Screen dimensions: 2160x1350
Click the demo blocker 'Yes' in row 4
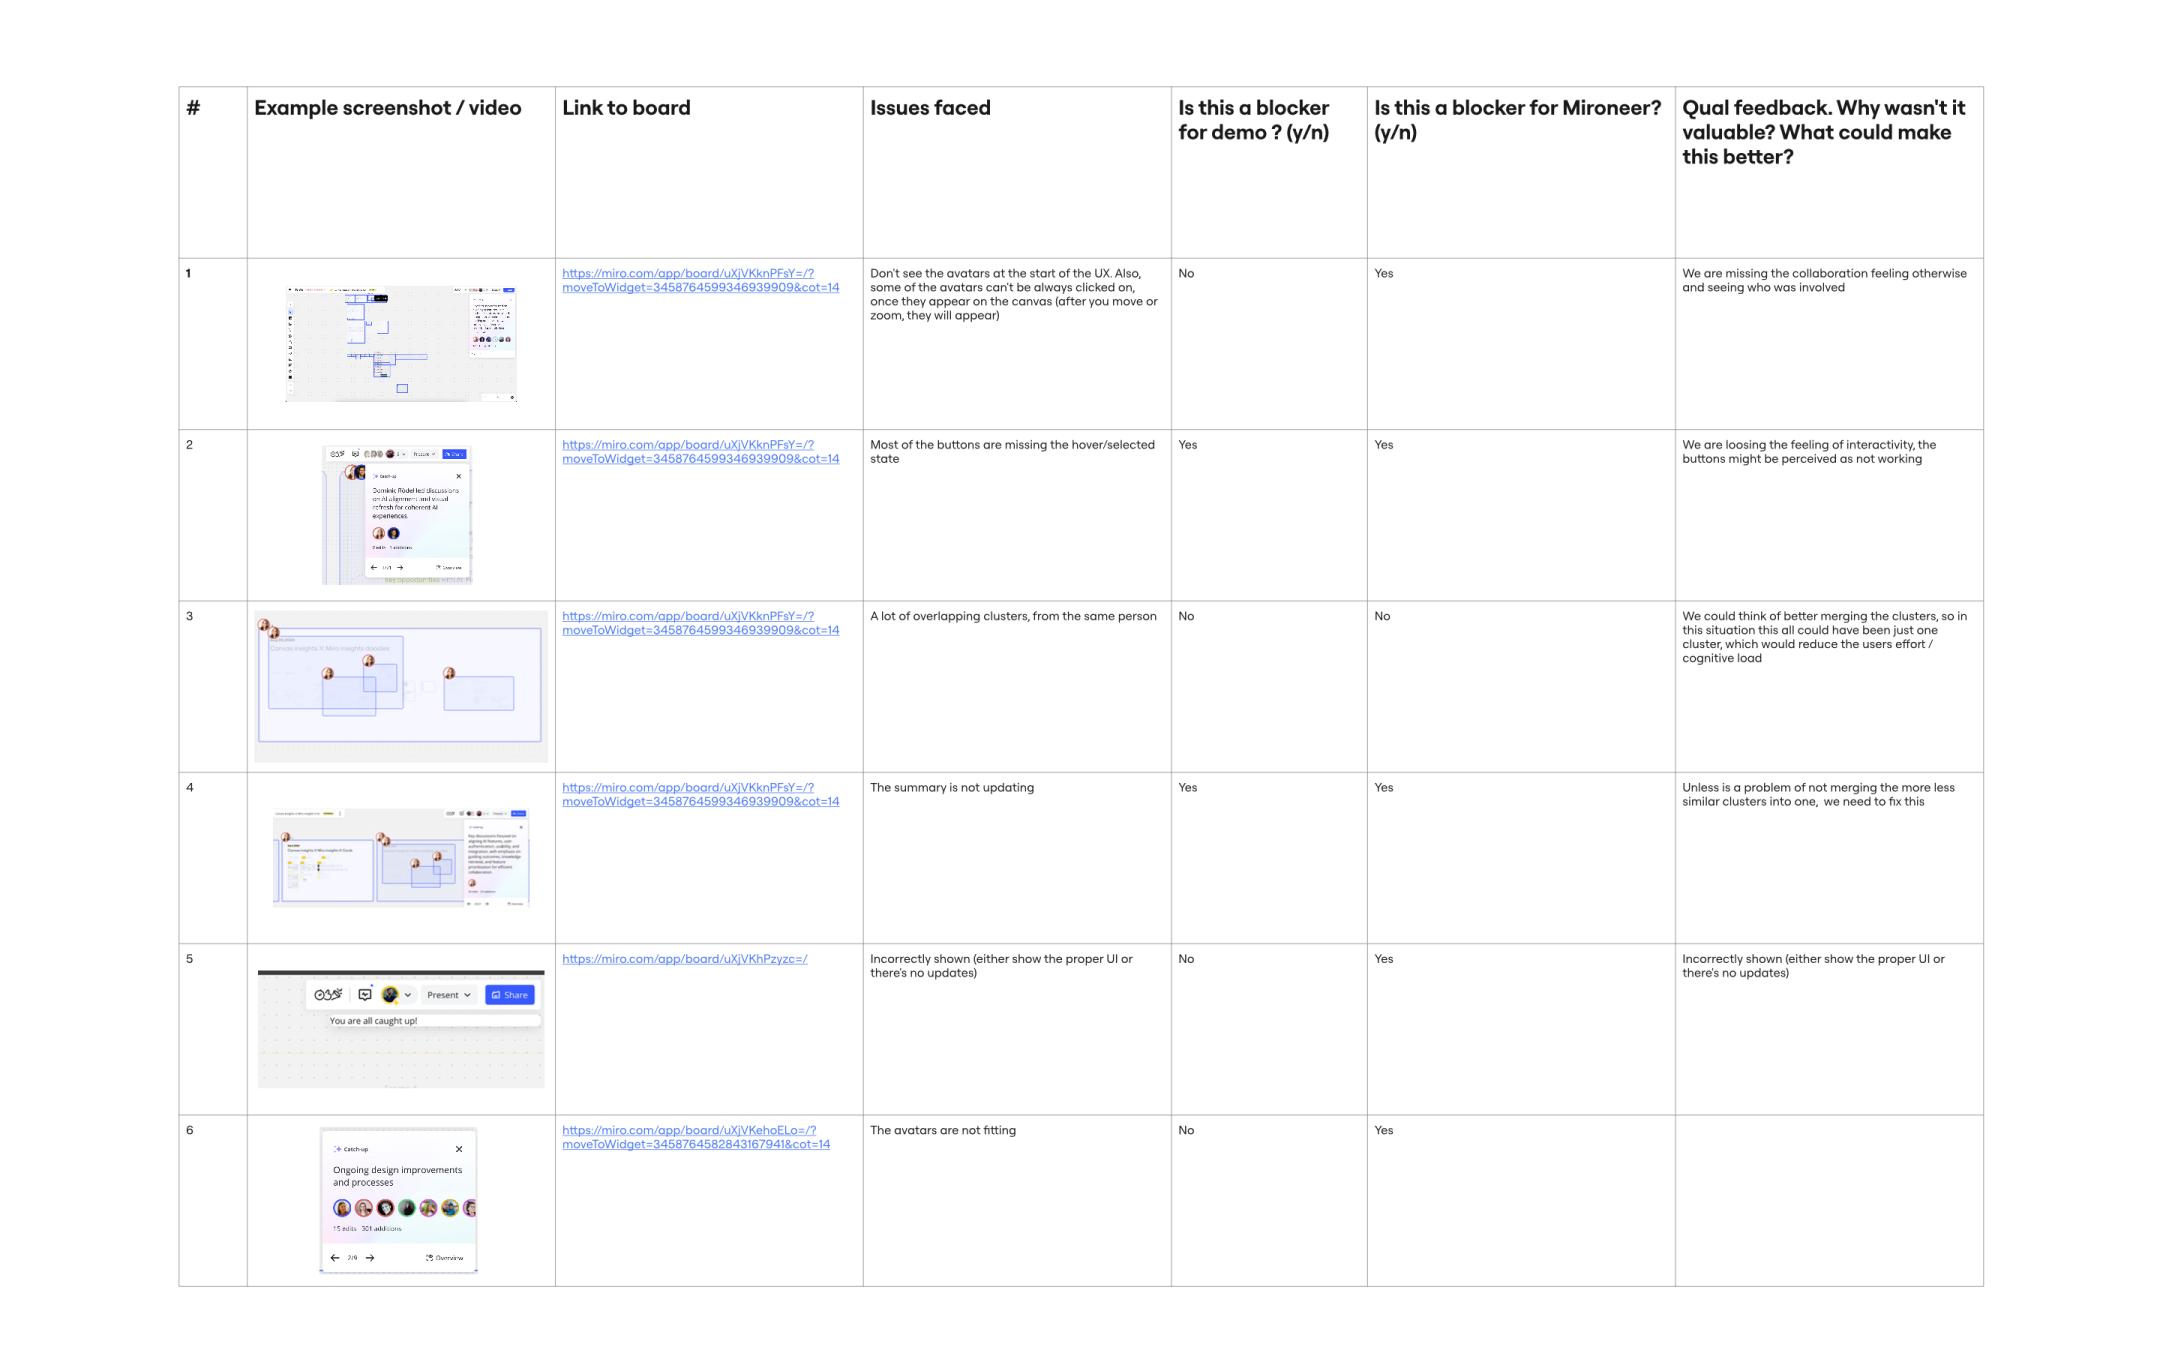click(x=1187, y=787)
